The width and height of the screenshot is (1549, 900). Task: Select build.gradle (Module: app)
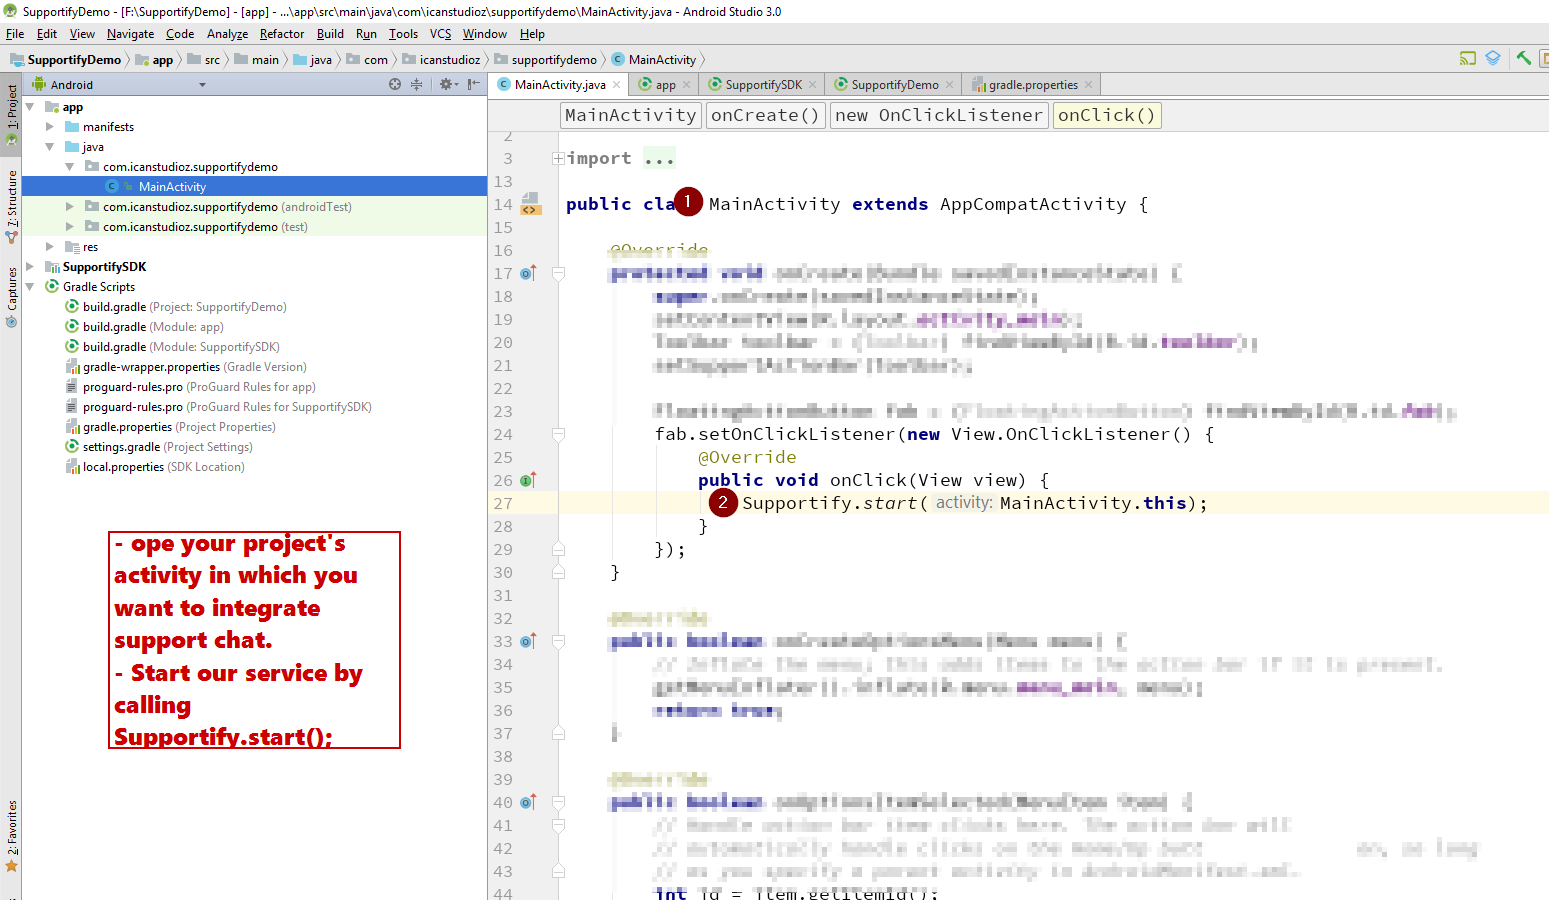(x=153, y=327)
